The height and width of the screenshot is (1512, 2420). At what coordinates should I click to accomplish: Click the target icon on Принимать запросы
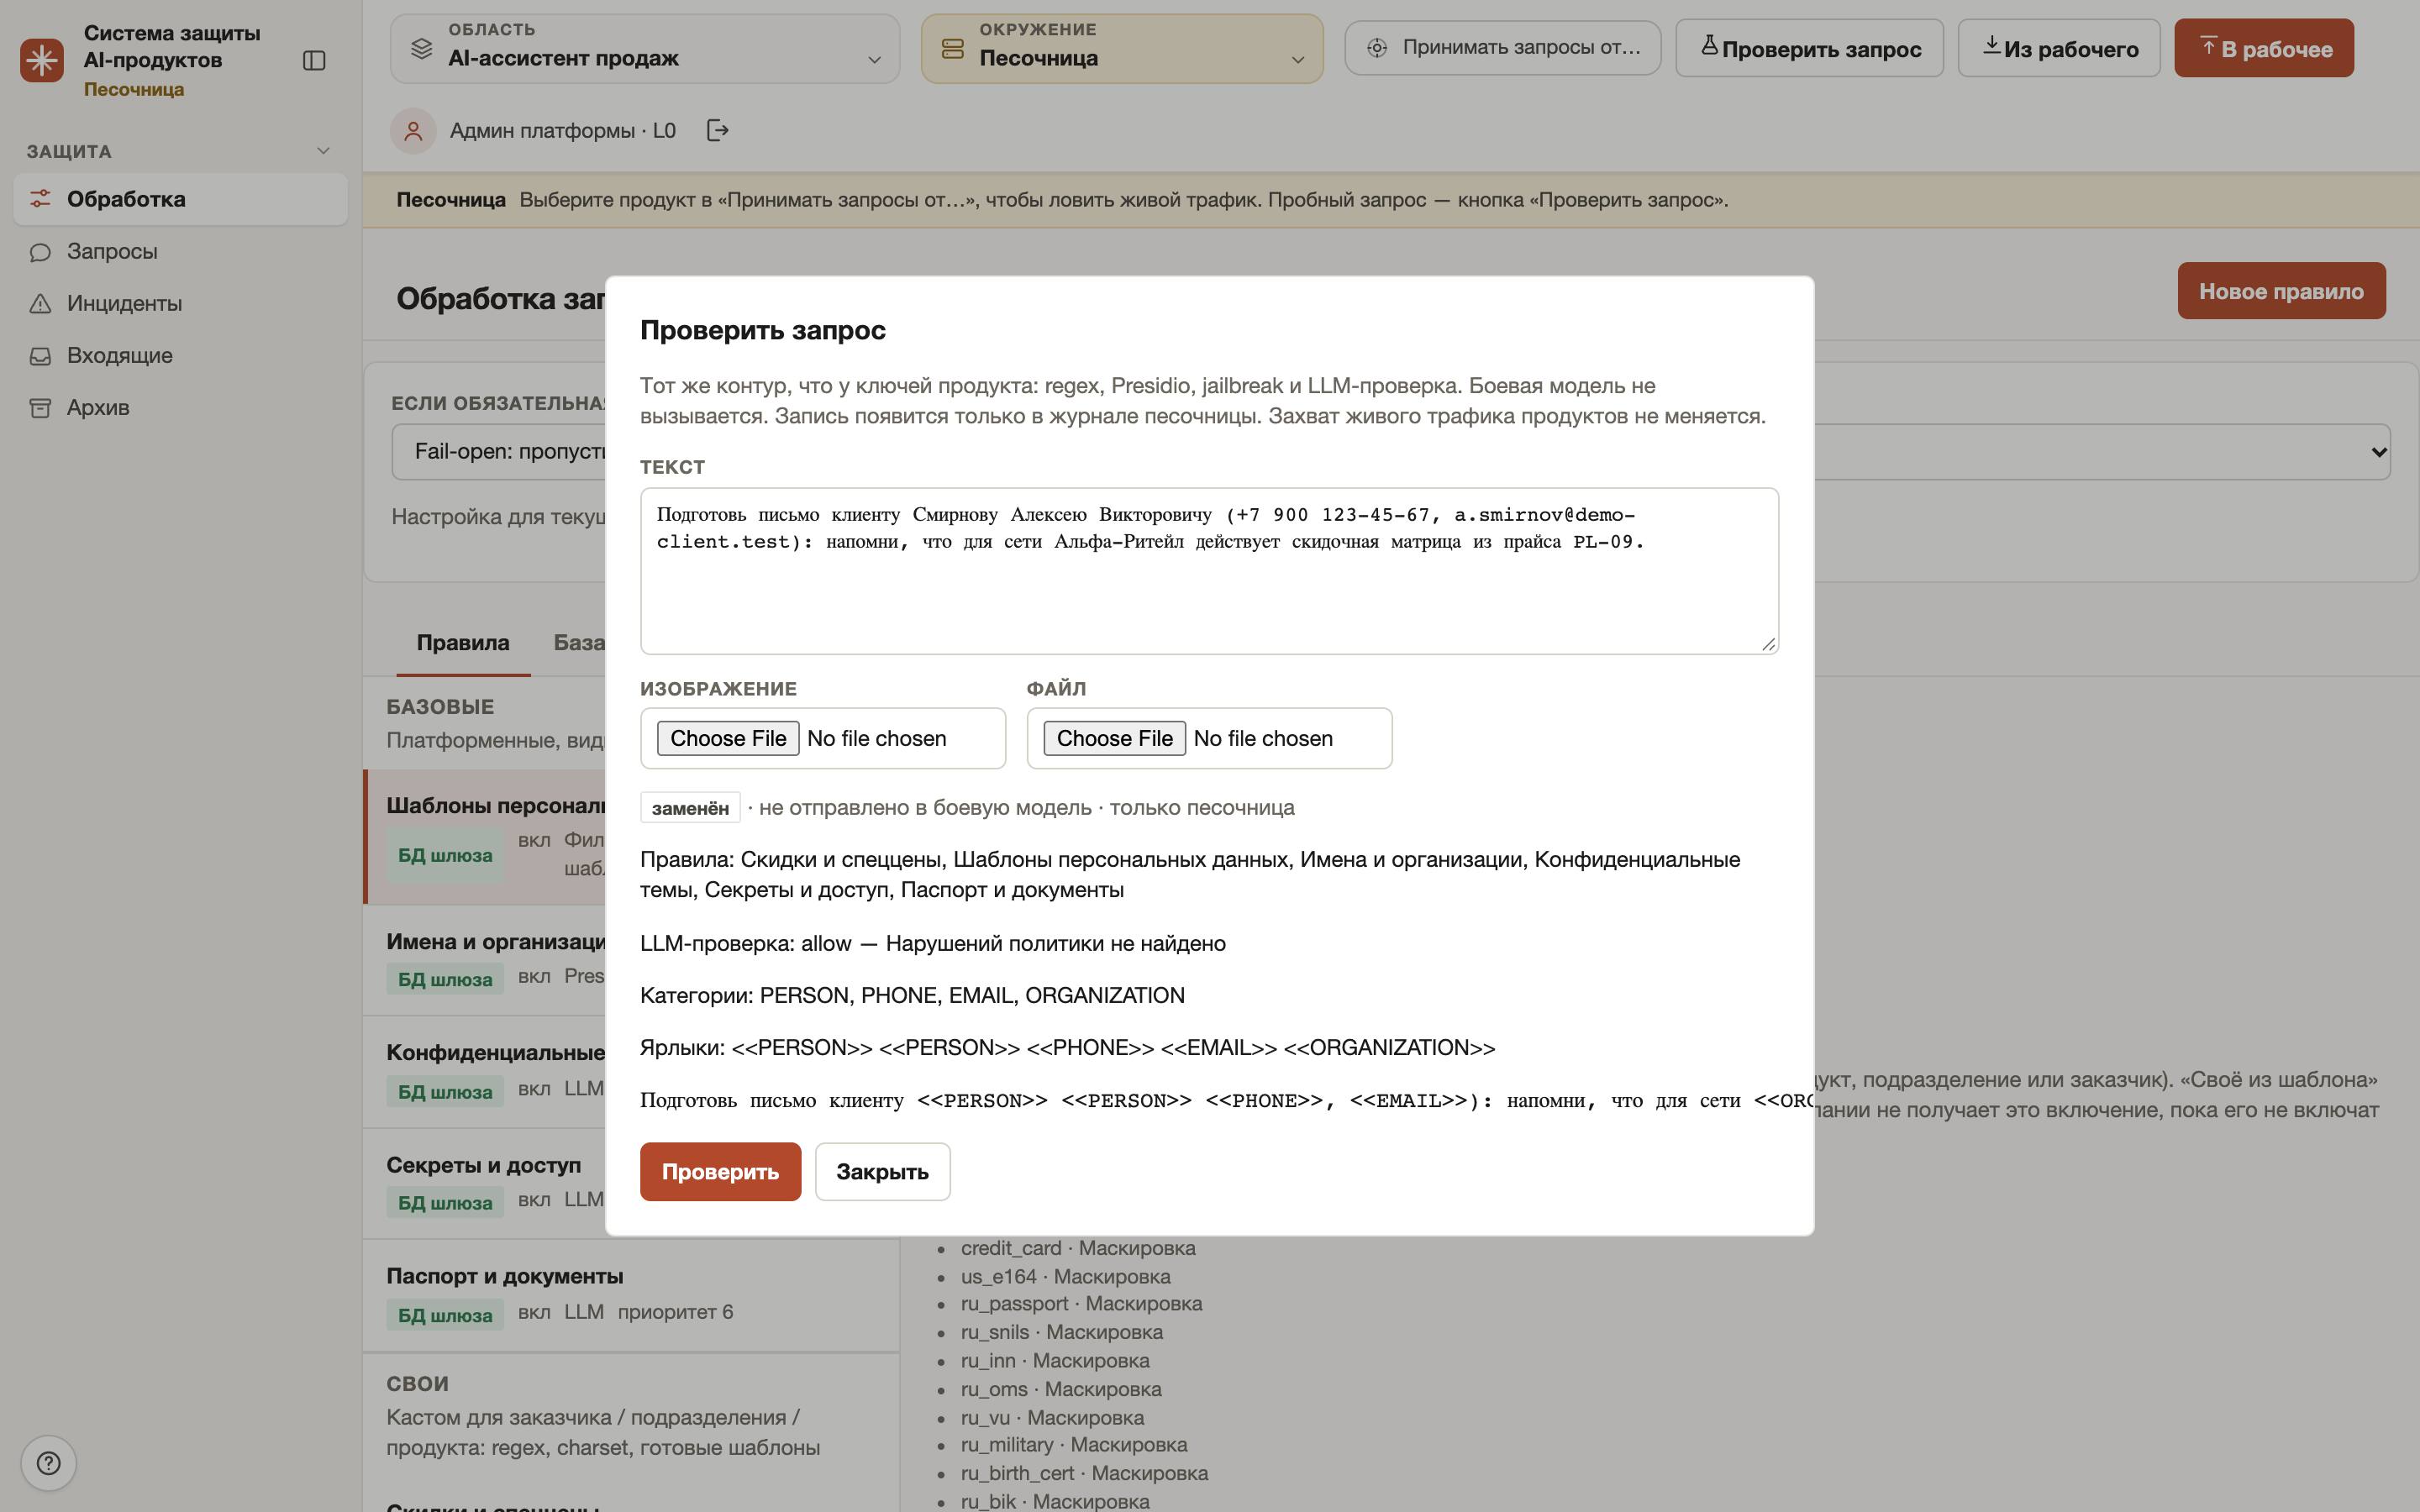[x=1377, y=48]
